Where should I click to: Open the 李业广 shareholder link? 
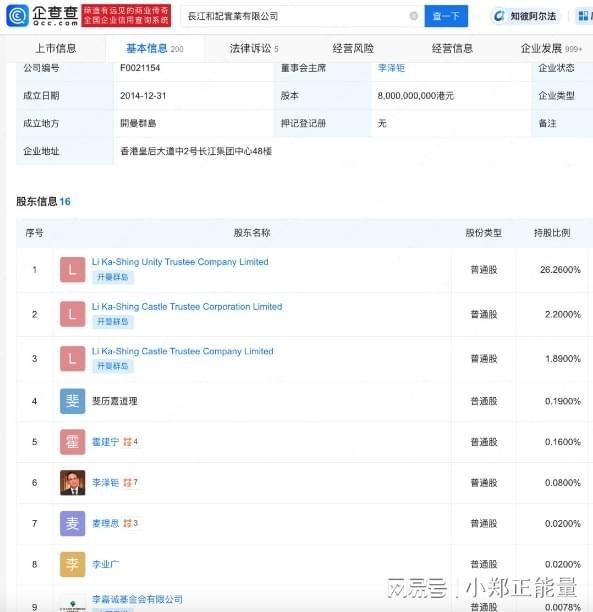point(105,564)
